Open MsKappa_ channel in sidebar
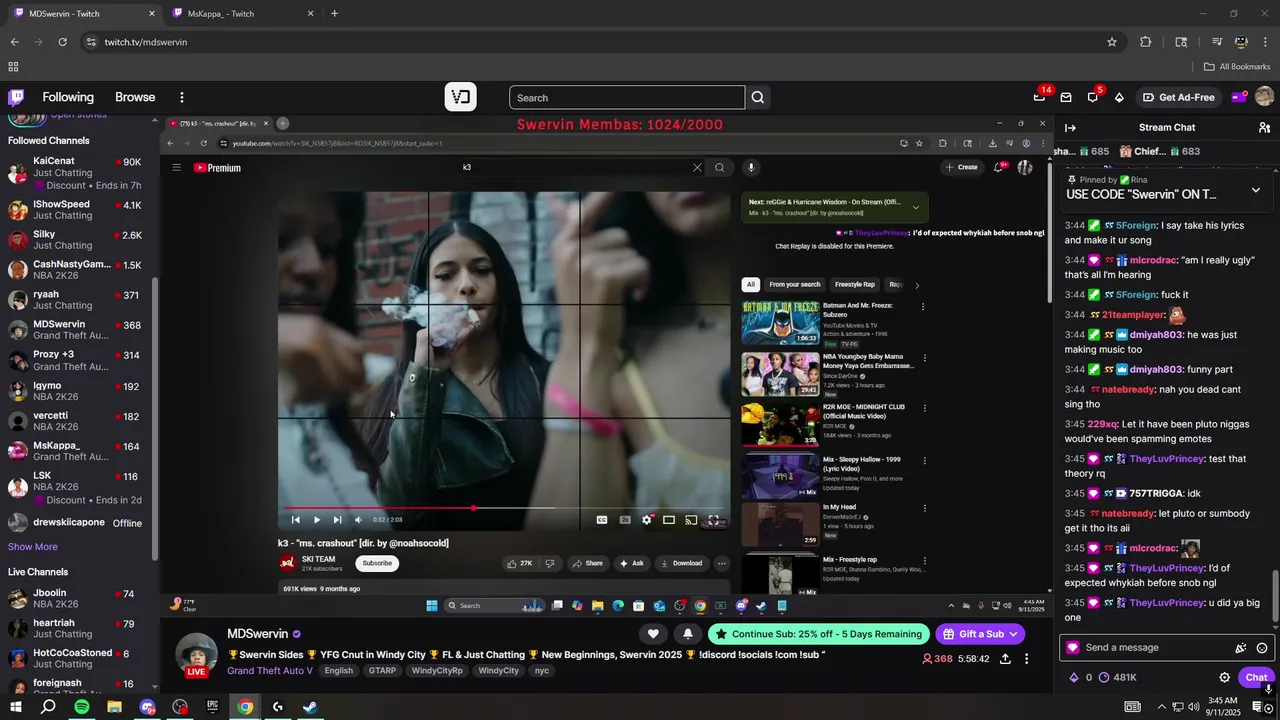Image resolution: width=1280 pixels, height=720 pixels. click(x=78, y=451)
